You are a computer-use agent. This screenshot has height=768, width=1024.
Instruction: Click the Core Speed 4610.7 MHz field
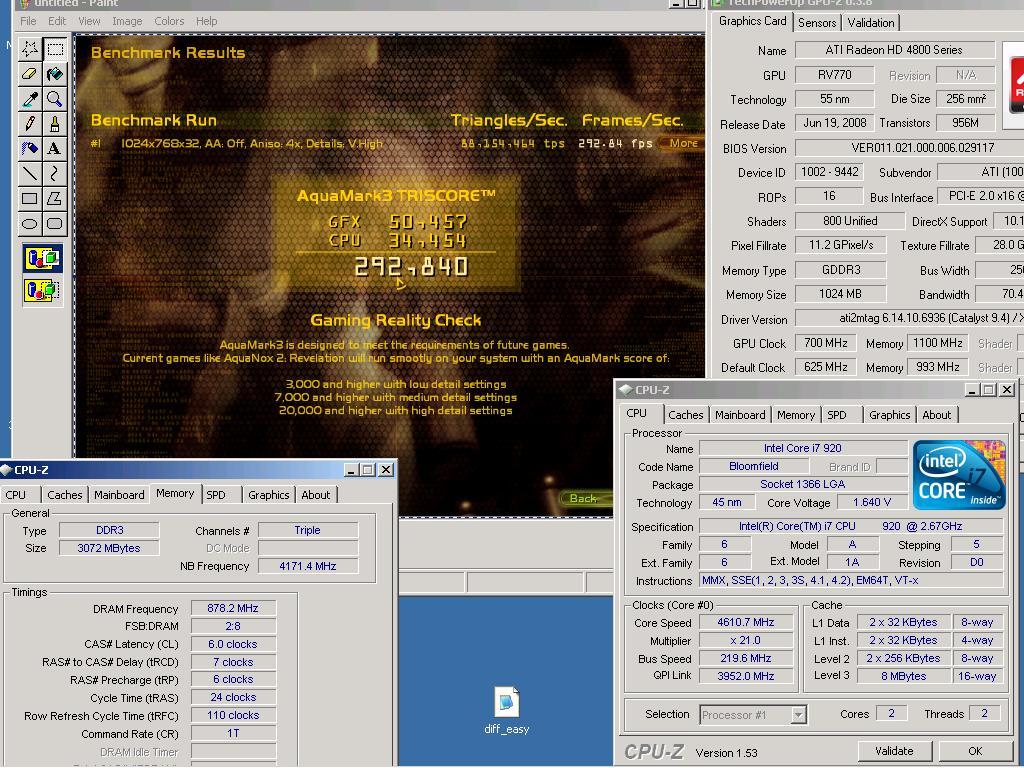pos(746,622)
